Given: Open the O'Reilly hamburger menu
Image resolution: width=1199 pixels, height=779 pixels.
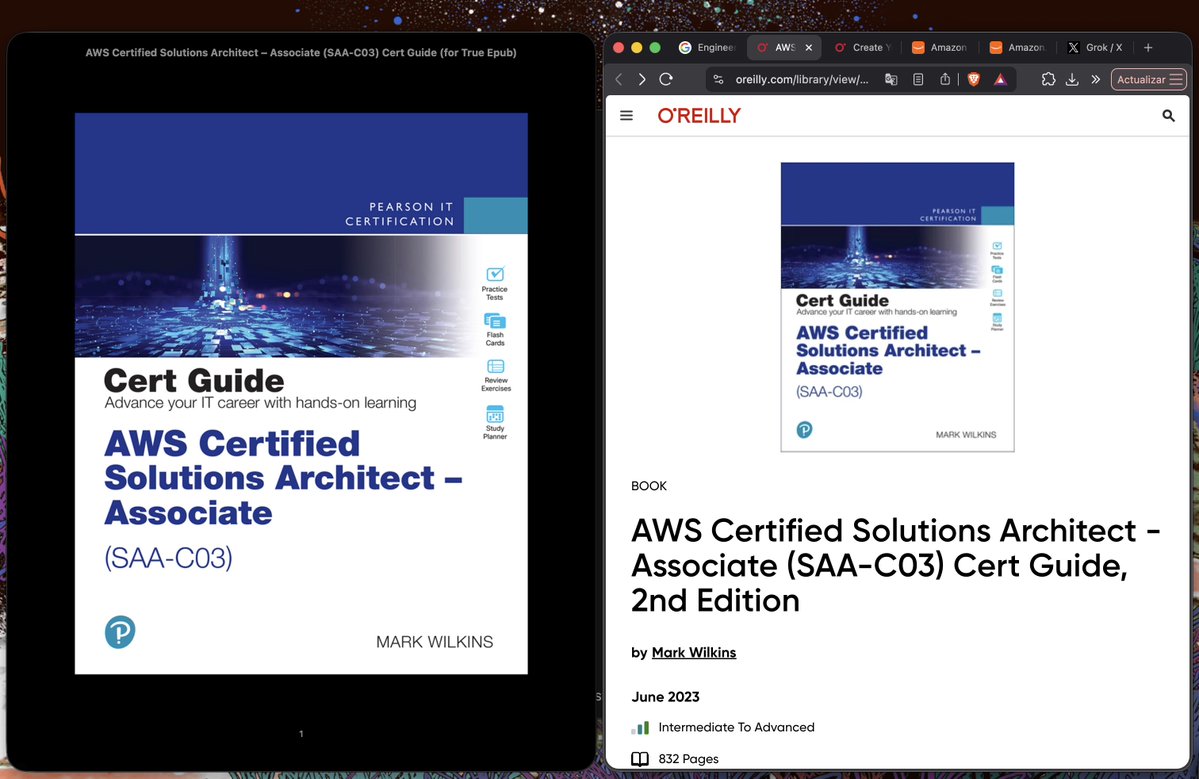Looking at the screenshot, I should (x=626, y=115).
